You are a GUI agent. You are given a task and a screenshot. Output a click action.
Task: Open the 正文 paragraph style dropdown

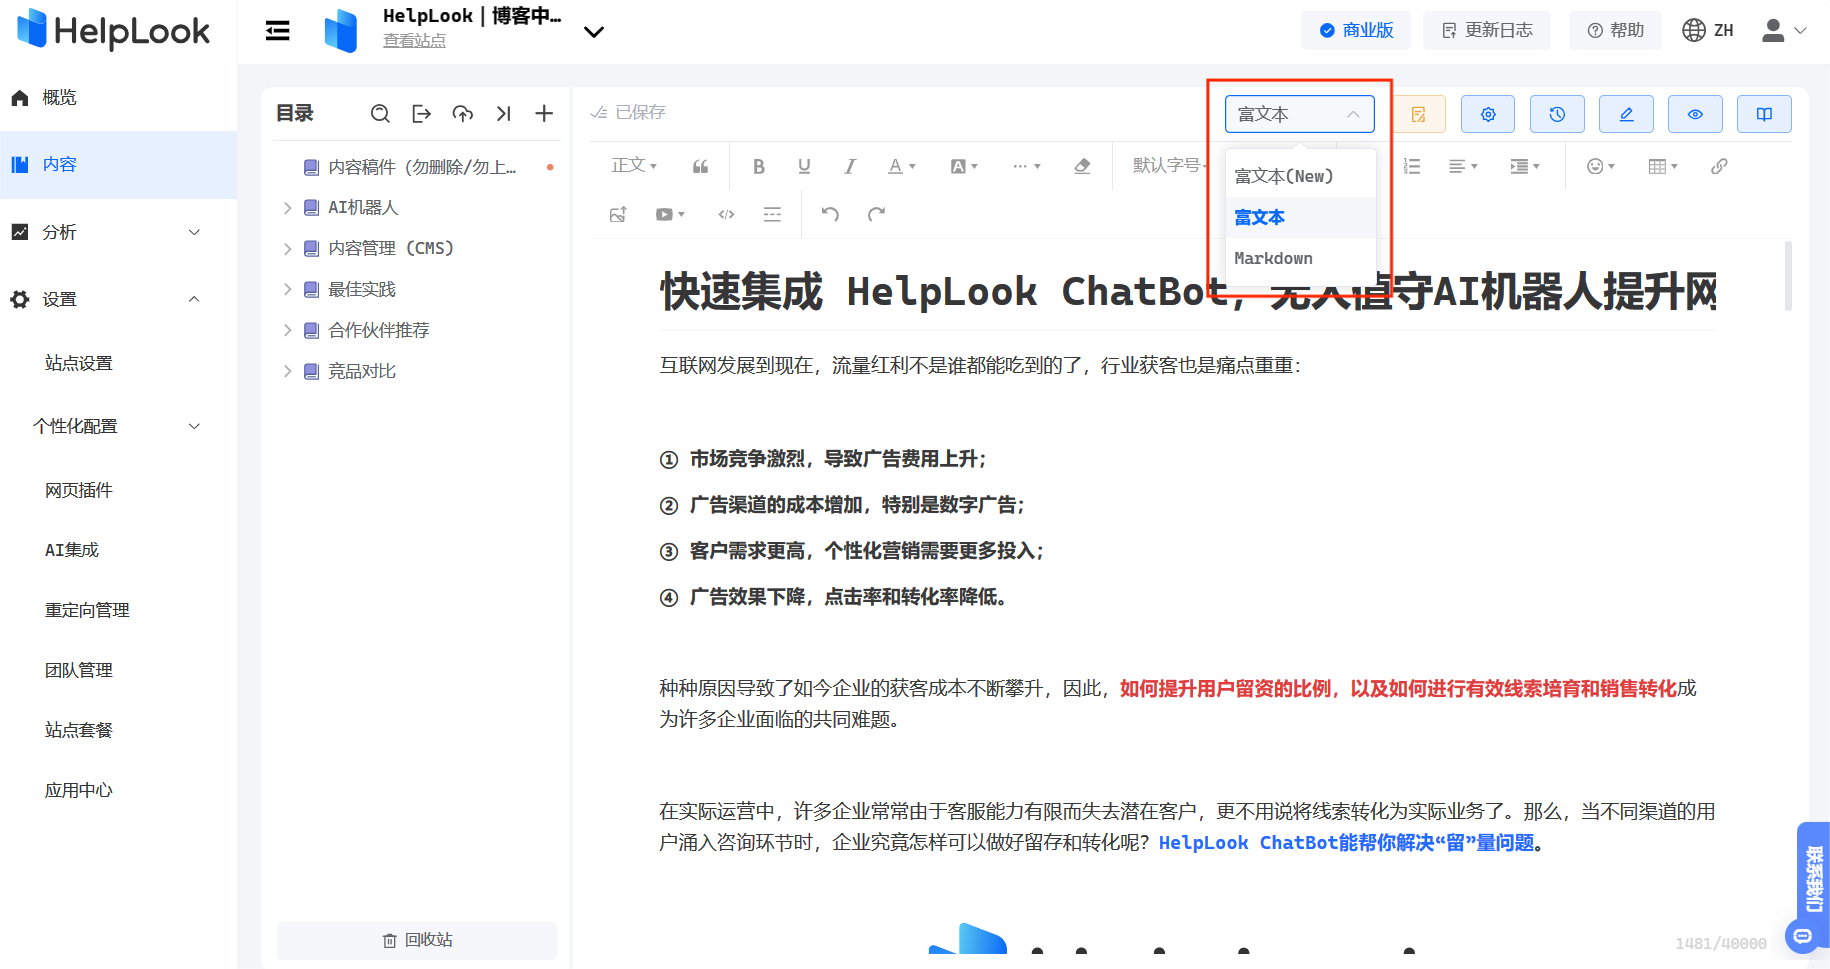[x=634, y=166]
